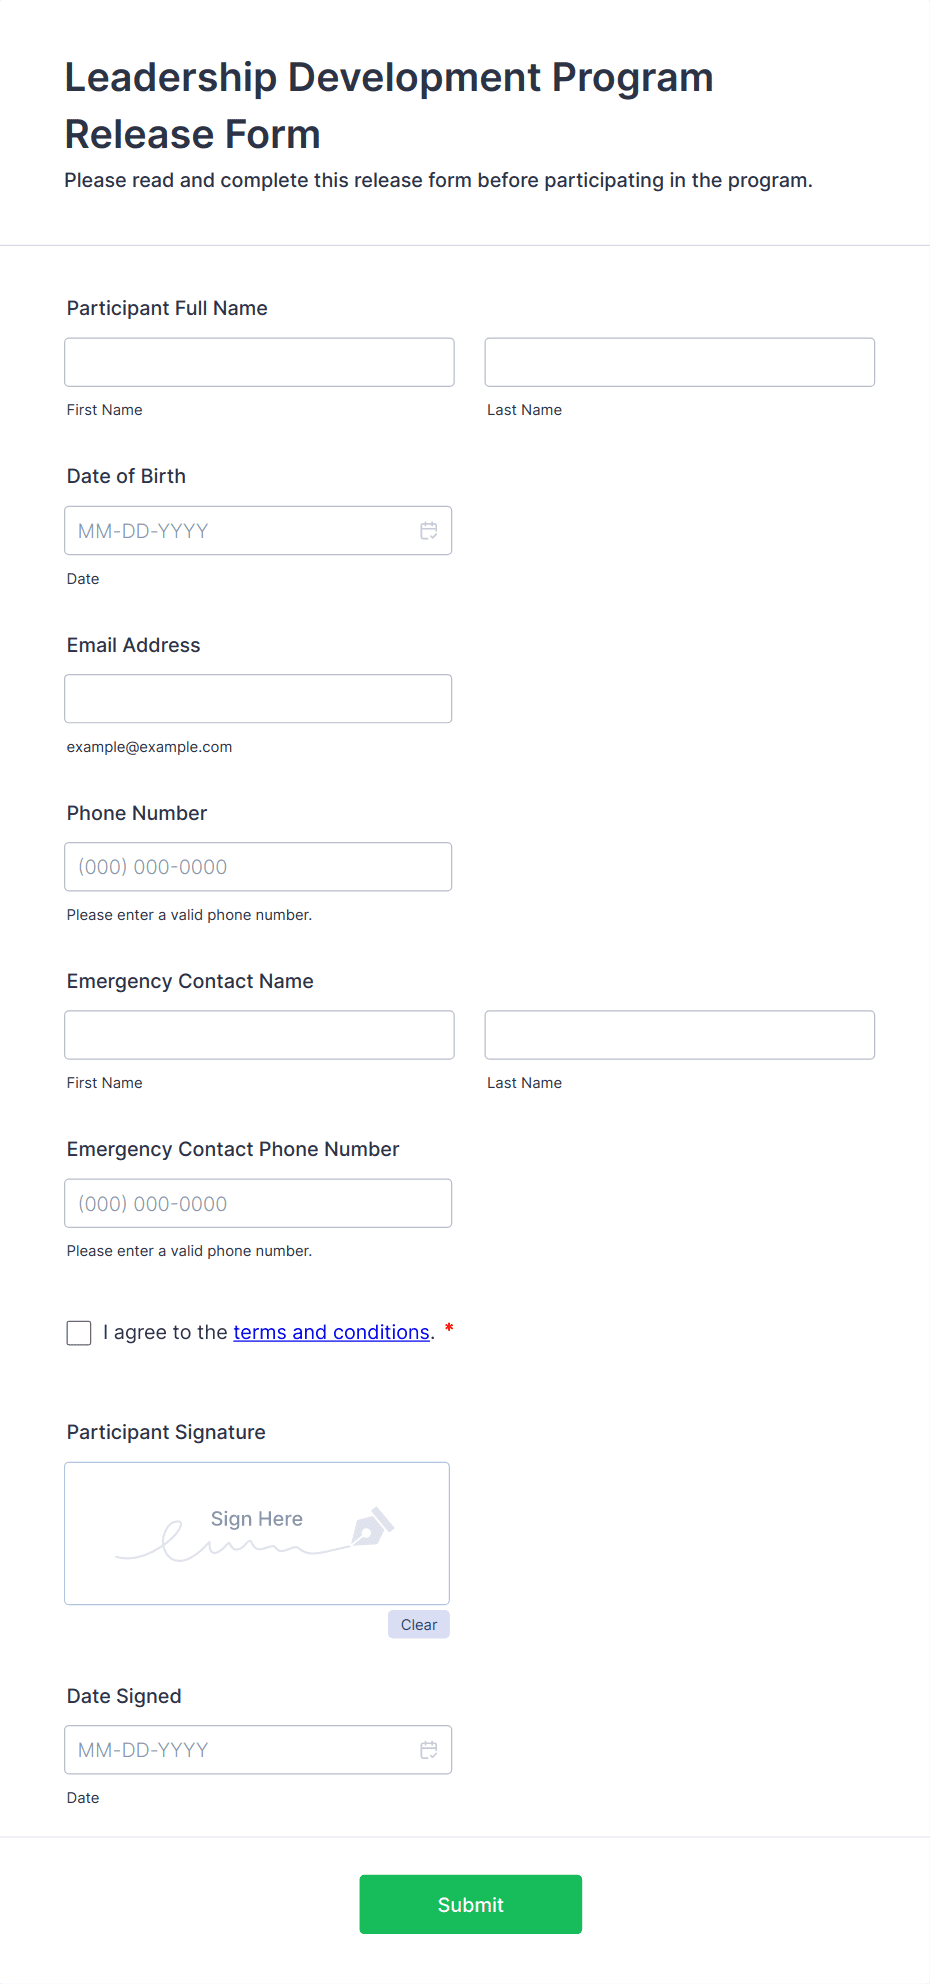
Task: Focus the emergency contact Last Name field
Action: tap(680, 1035)
